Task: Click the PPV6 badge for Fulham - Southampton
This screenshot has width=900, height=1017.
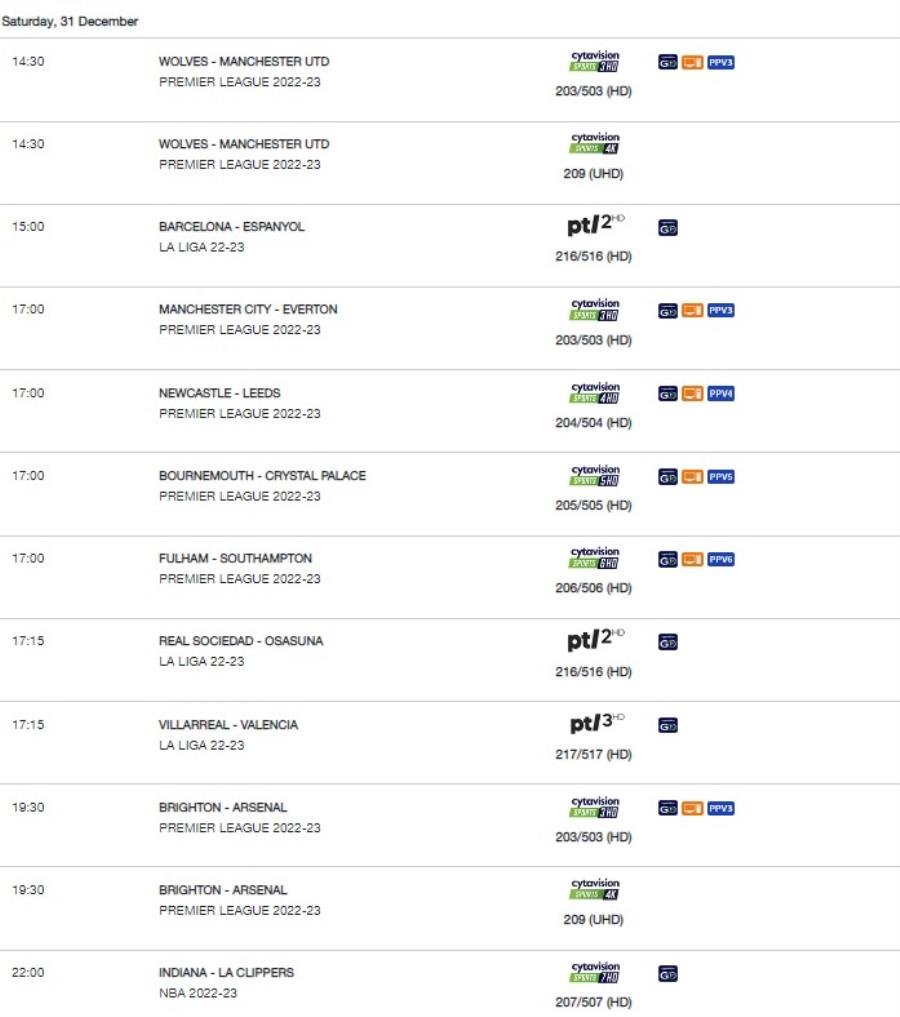Action: click(x=721, y=560)
